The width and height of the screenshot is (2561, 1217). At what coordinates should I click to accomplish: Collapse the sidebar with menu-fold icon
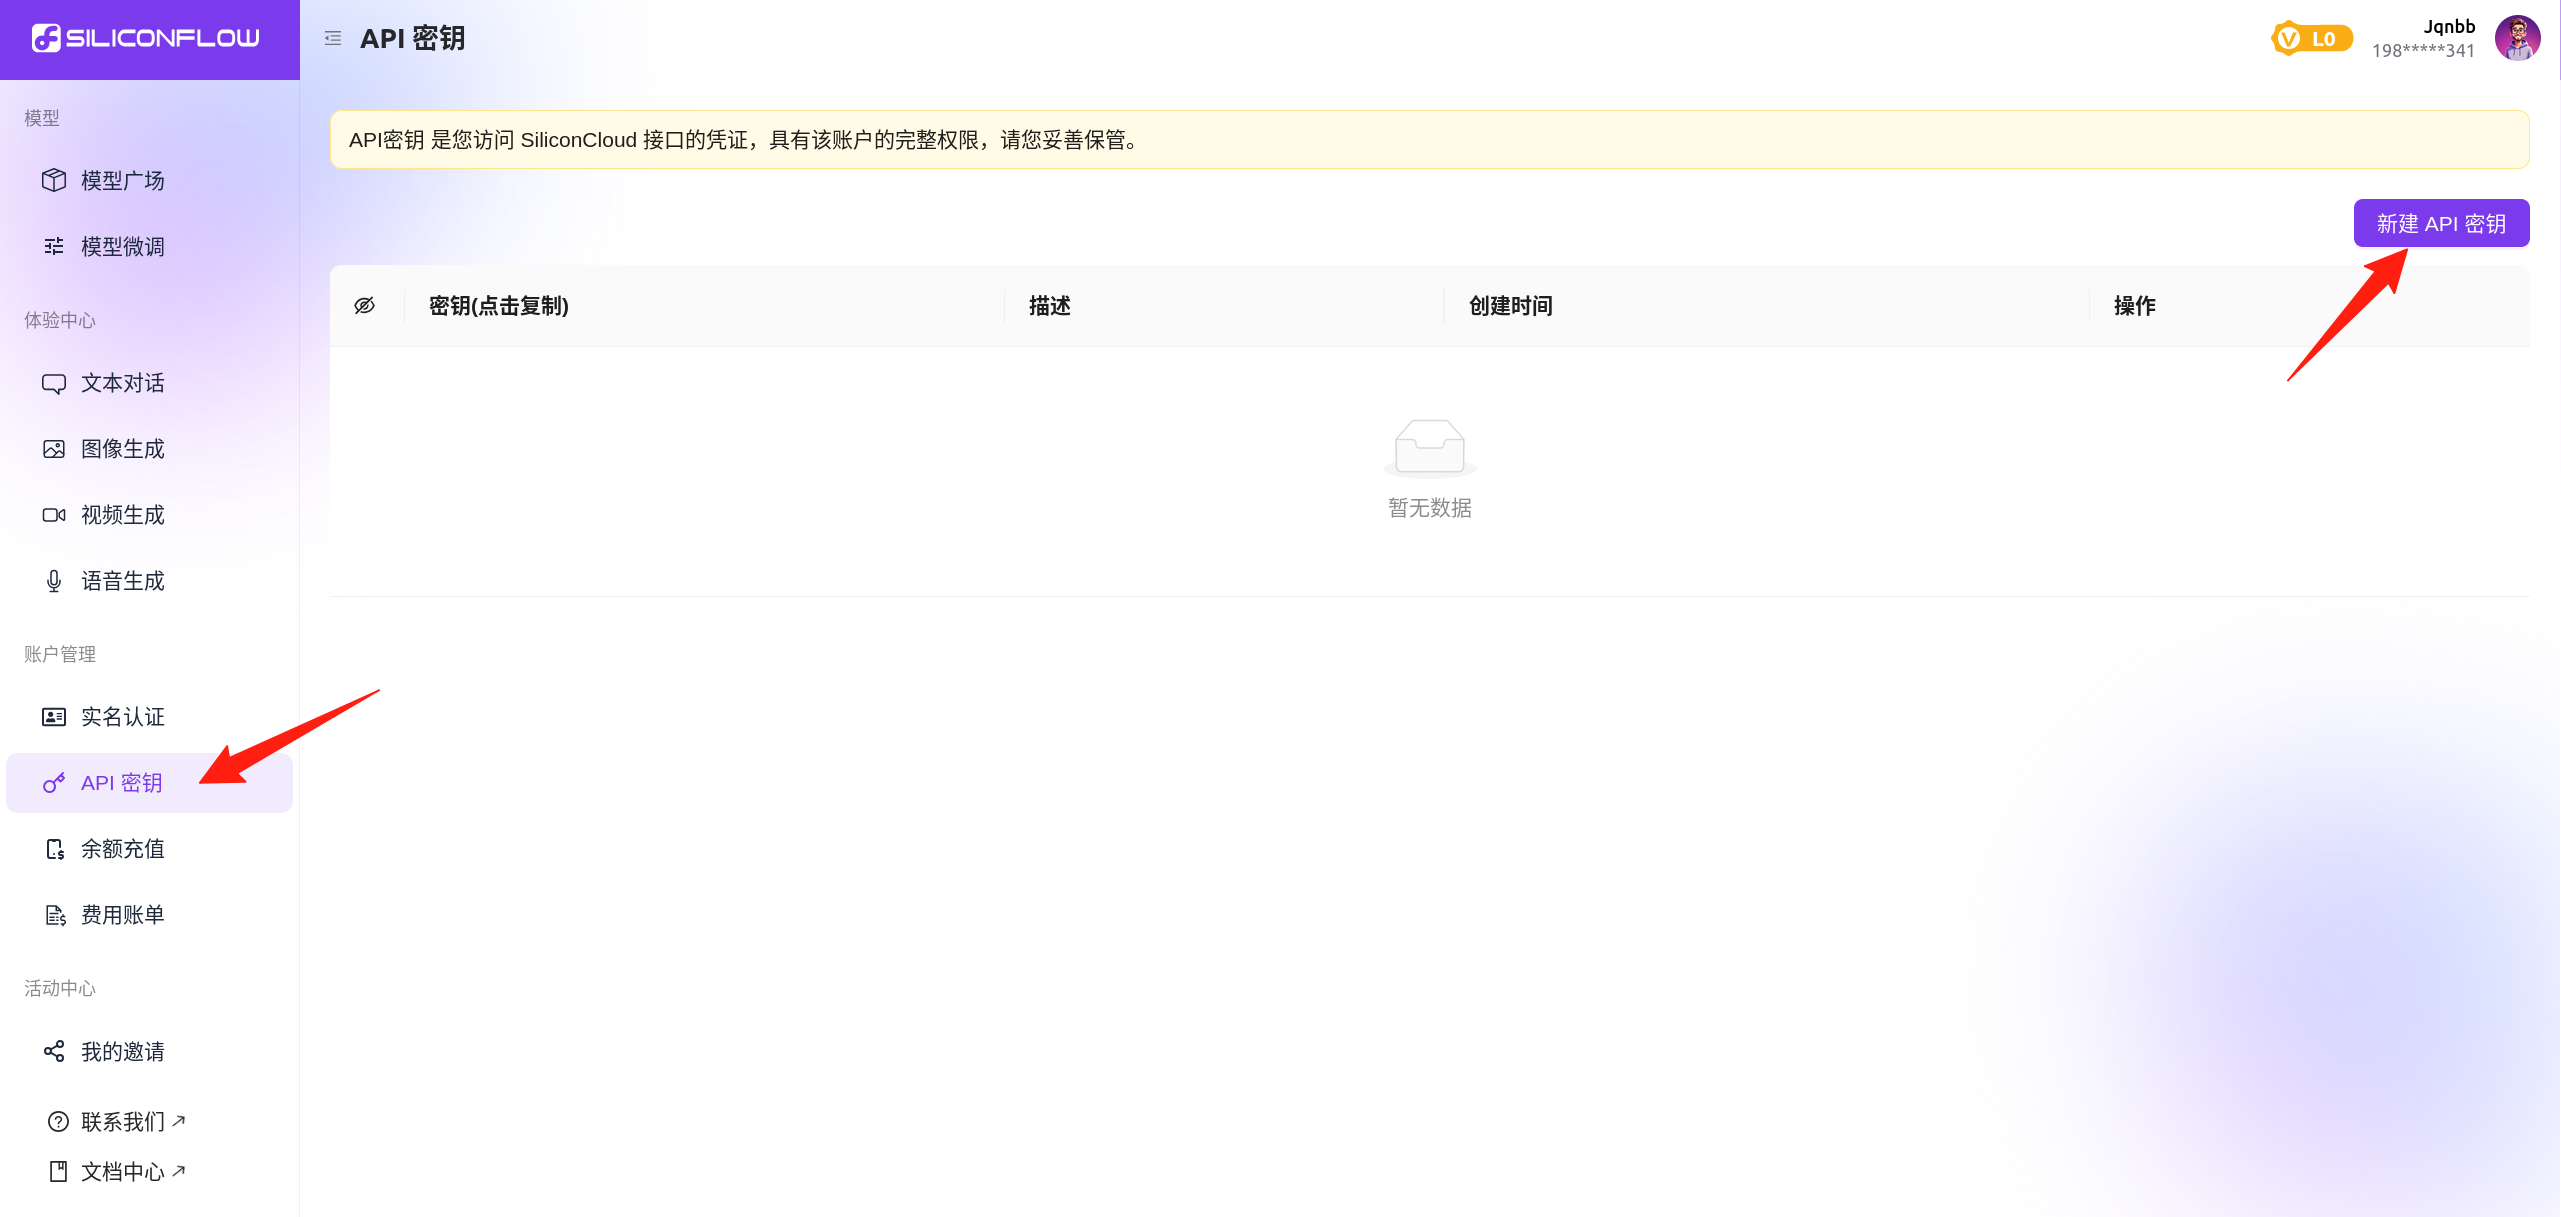pyautogui.click(x=333, y=38)
